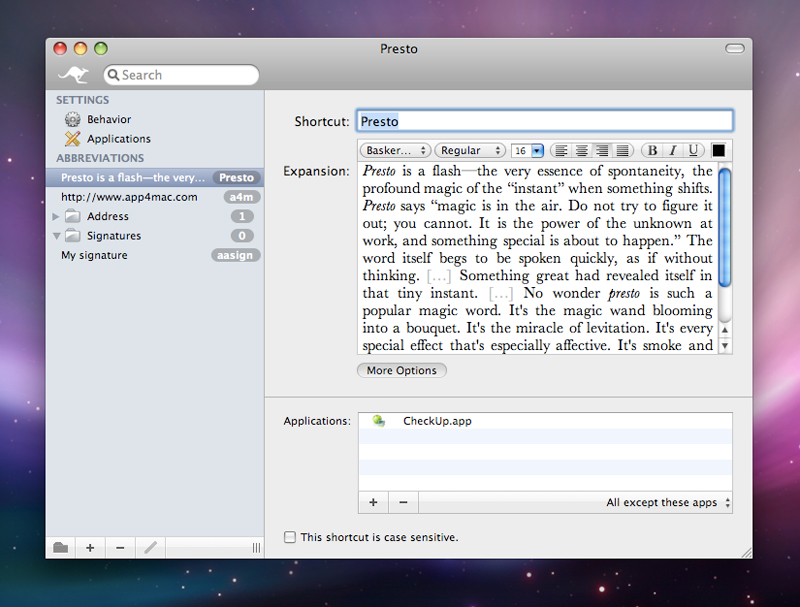Image resolution: width=800 pixels, height=607 pixels.
Task: Expand the Address folder disclosure triangle
Action: point(56,216)
